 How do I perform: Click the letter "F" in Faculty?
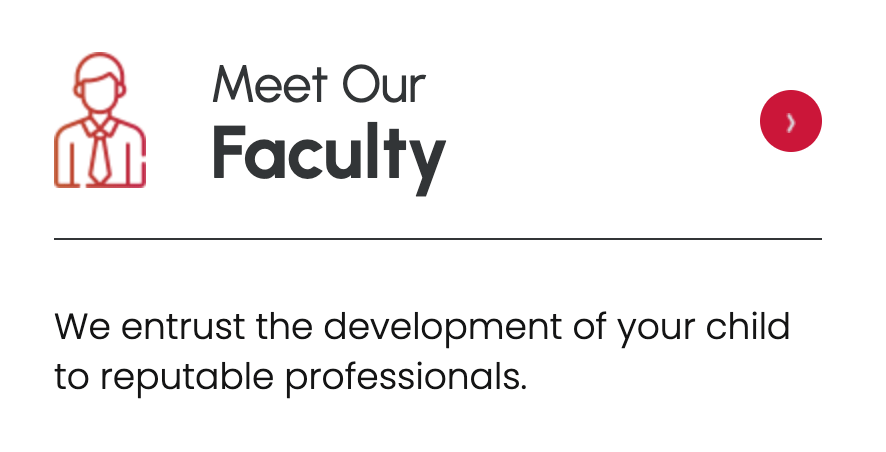(x=228, y=154)
